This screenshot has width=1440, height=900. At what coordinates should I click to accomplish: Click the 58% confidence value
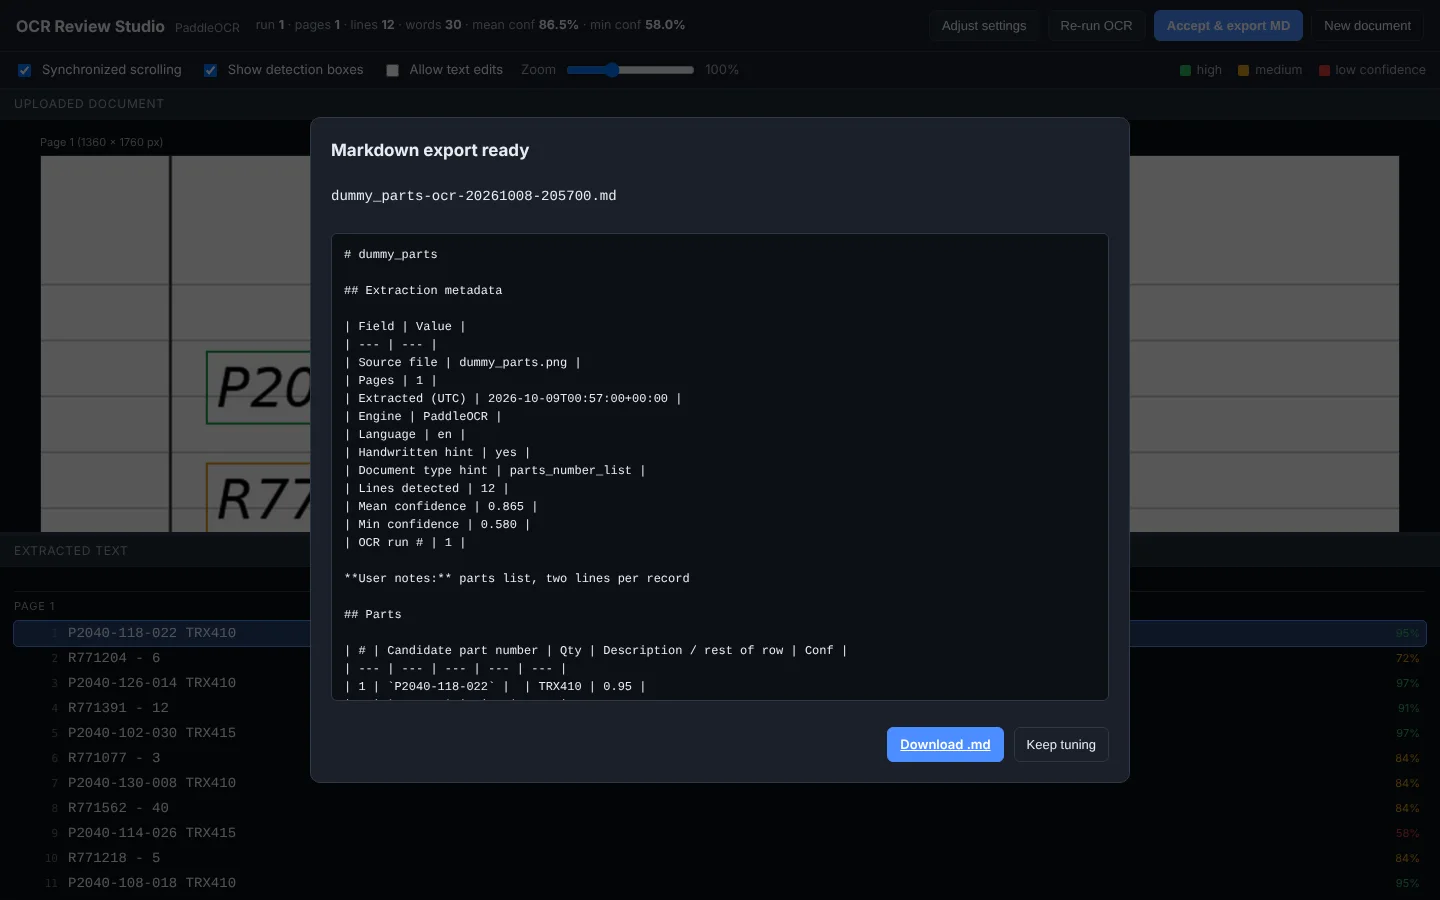pyautogui.click(x=1407, y=833)
